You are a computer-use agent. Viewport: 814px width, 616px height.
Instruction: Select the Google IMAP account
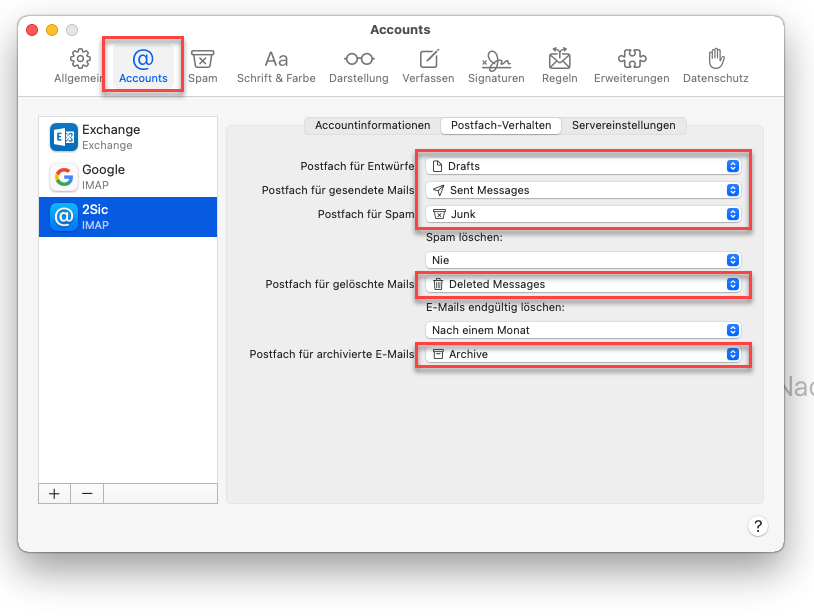128,177
